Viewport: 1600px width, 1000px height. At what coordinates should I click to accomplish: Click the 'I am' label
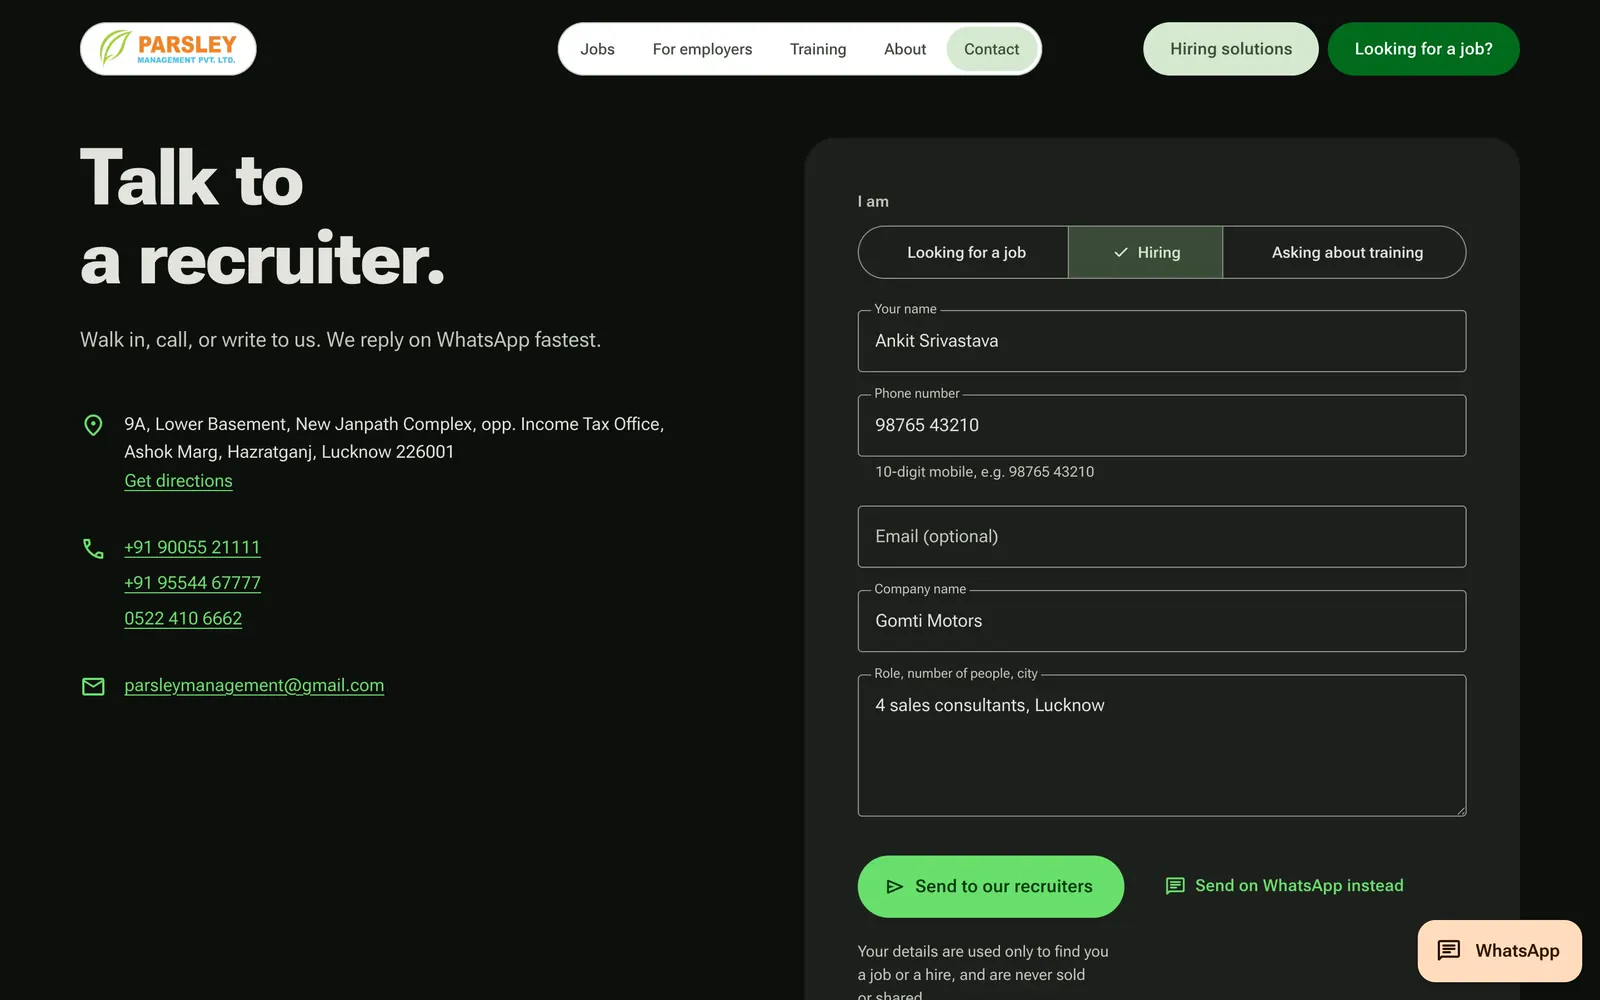(x=873, y=202)
